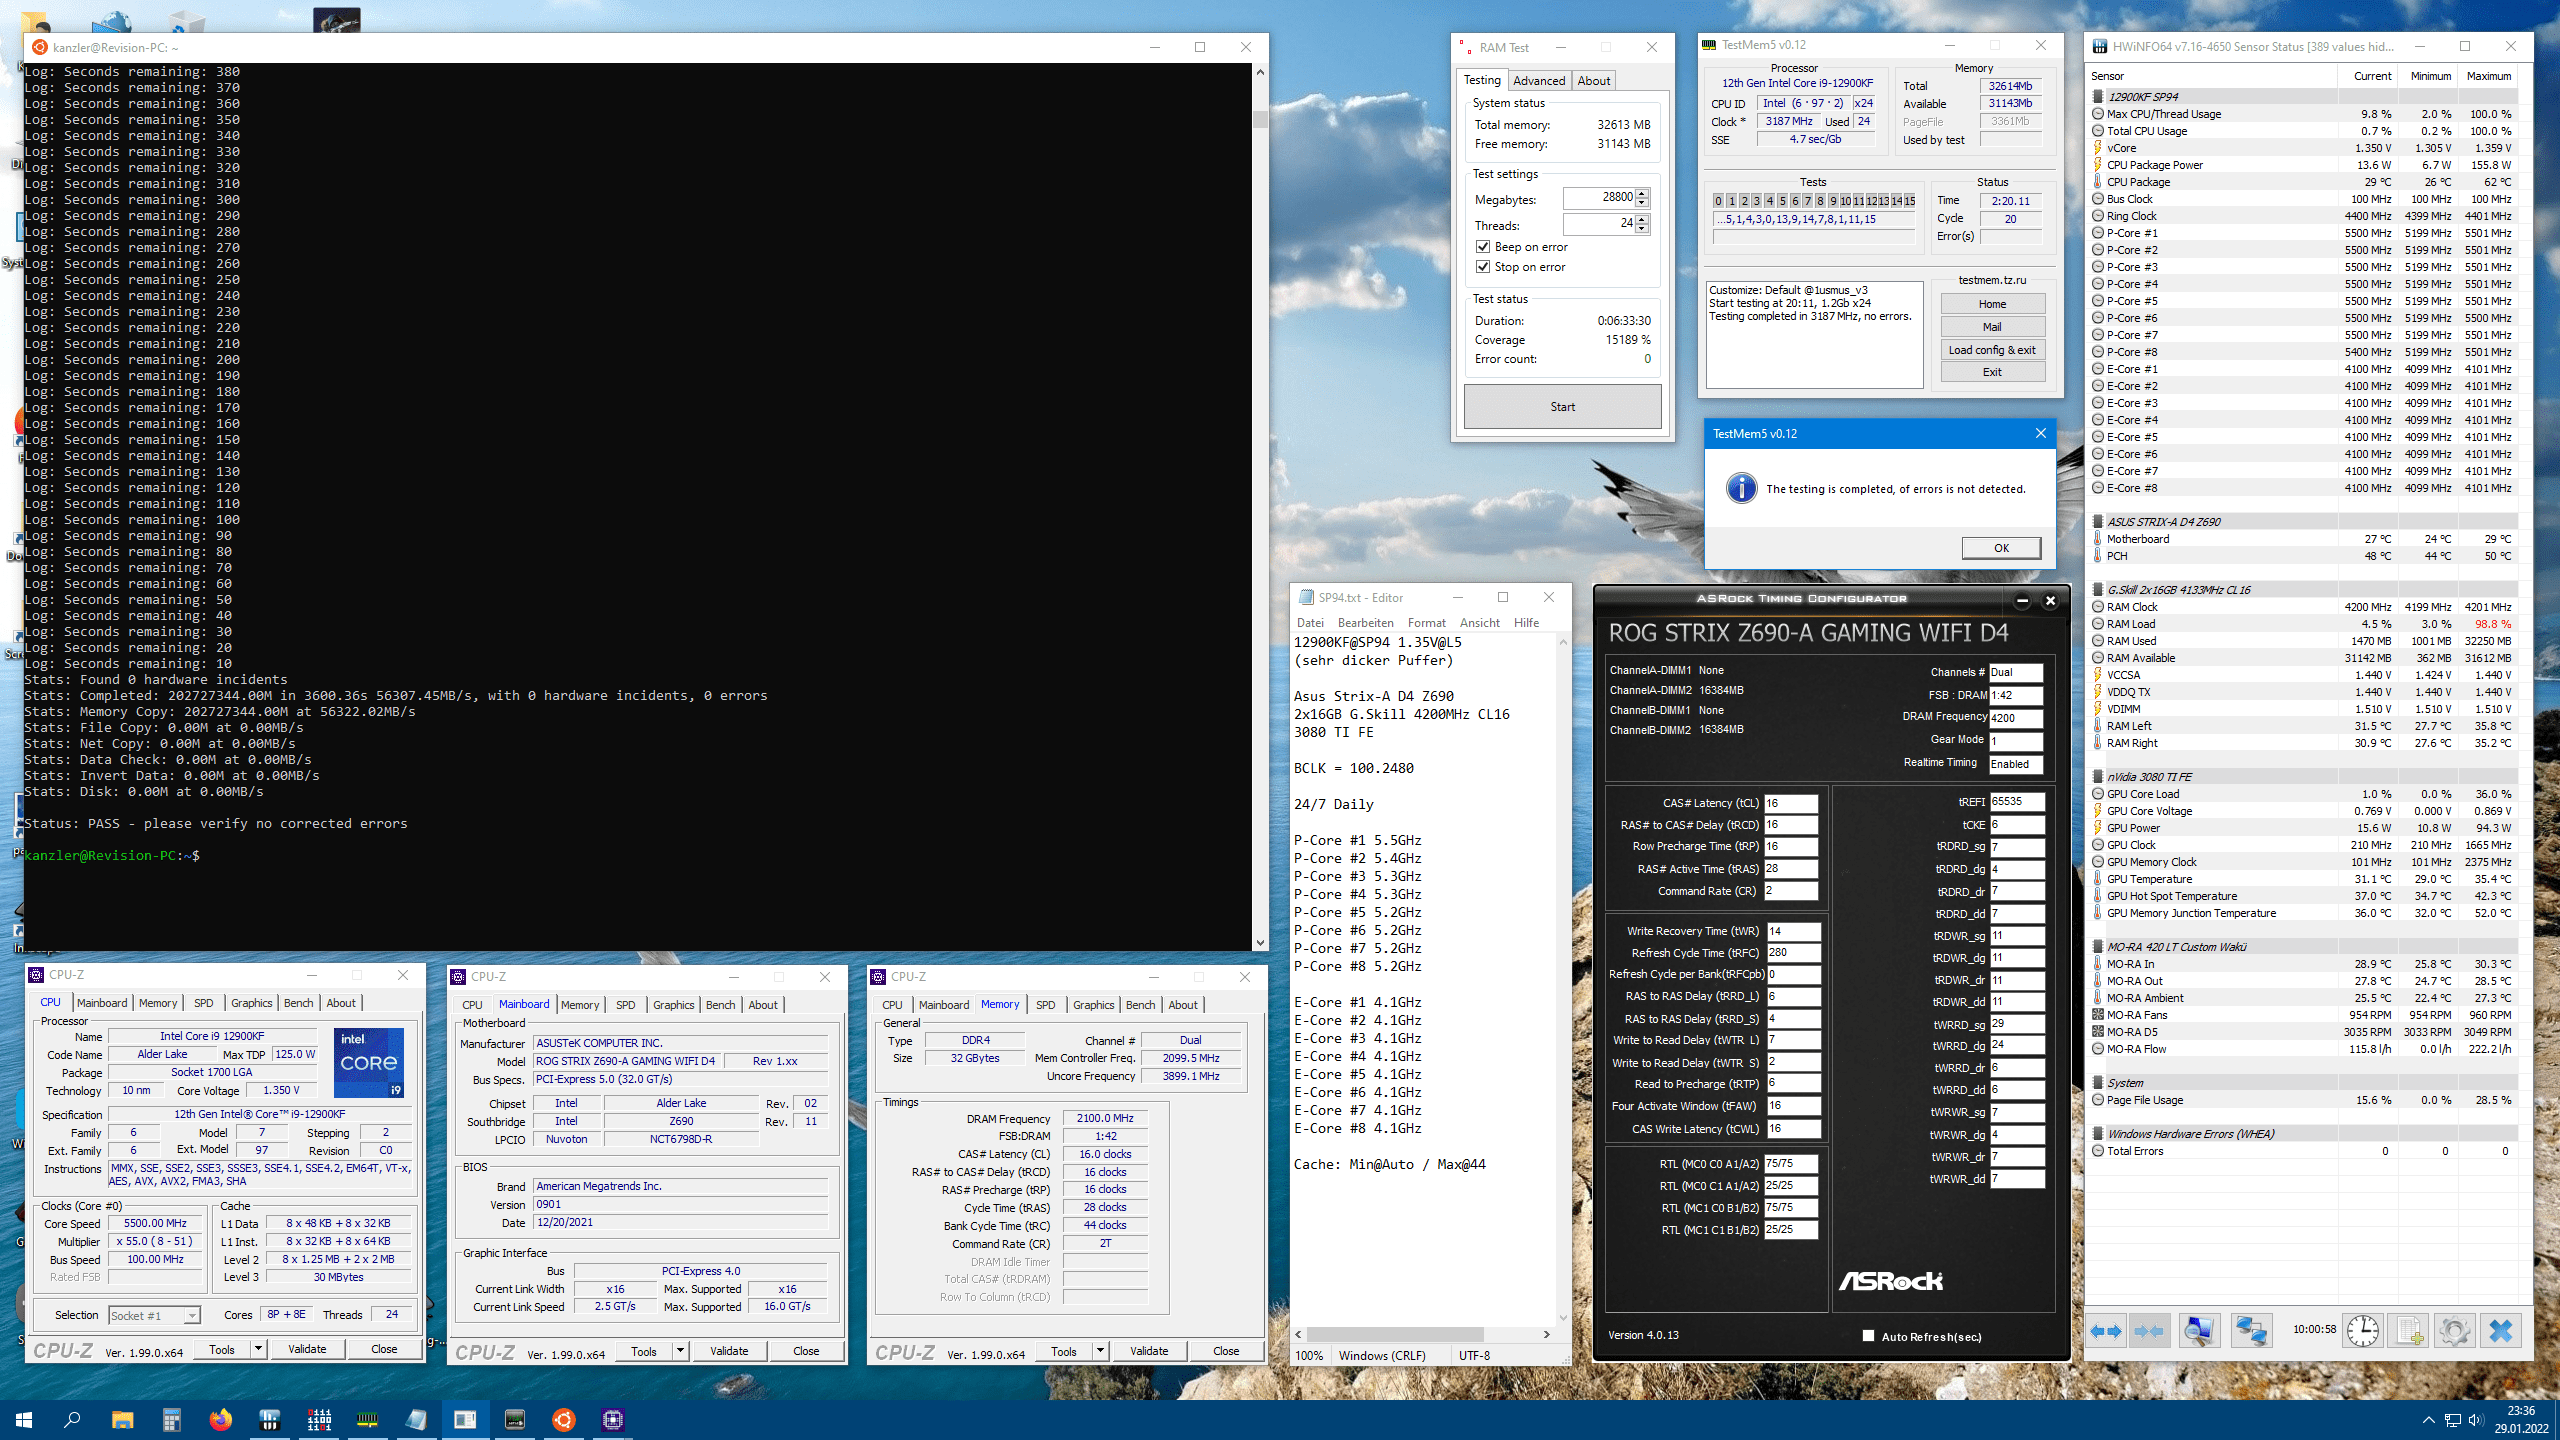The width and height of the screenshot is (2560, 1440).
Task: Click terminal vertical scrollbar thumb
Action: click(x=1260, y=120)
